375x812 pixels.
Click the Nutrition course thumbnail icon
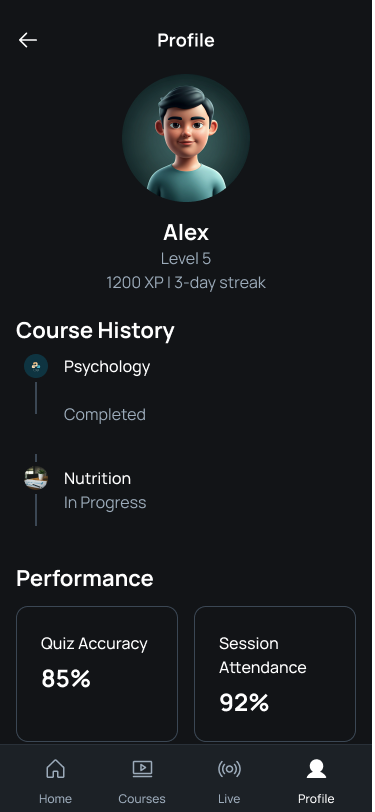pos(36,478)
